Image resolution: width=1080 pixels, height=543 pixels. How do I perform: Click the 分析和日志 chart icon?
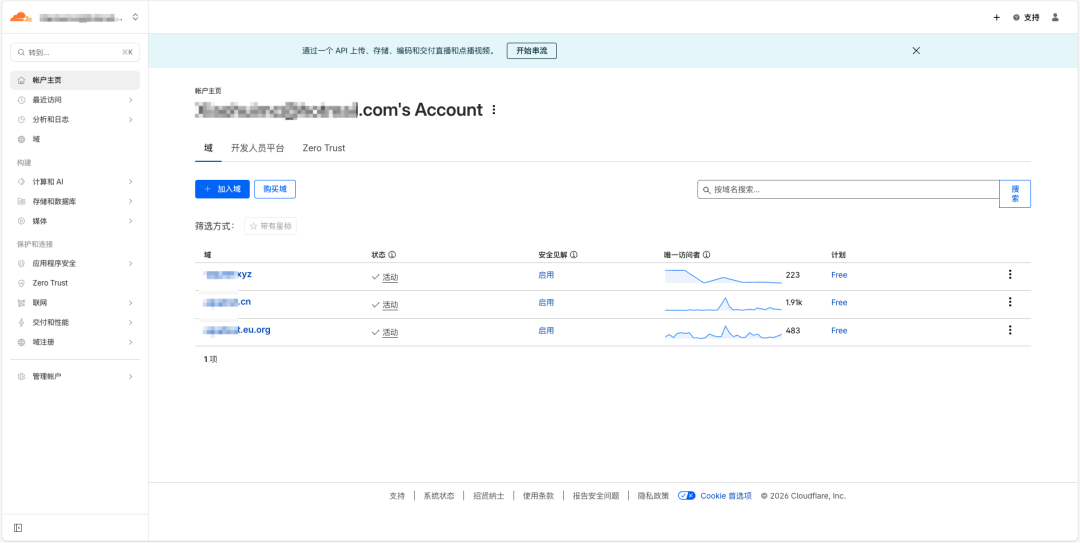tap(21, 119)
